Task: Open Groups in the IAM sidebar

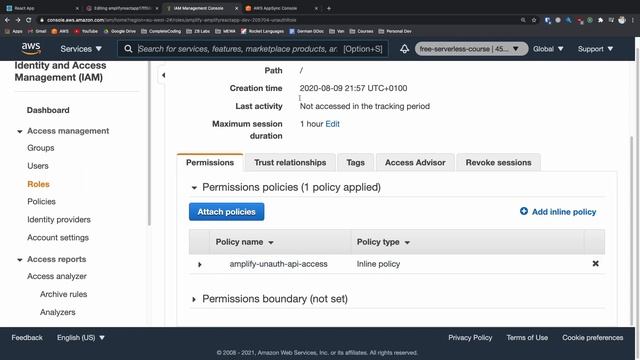Action: pyautogui.click(x=41, y=148)
